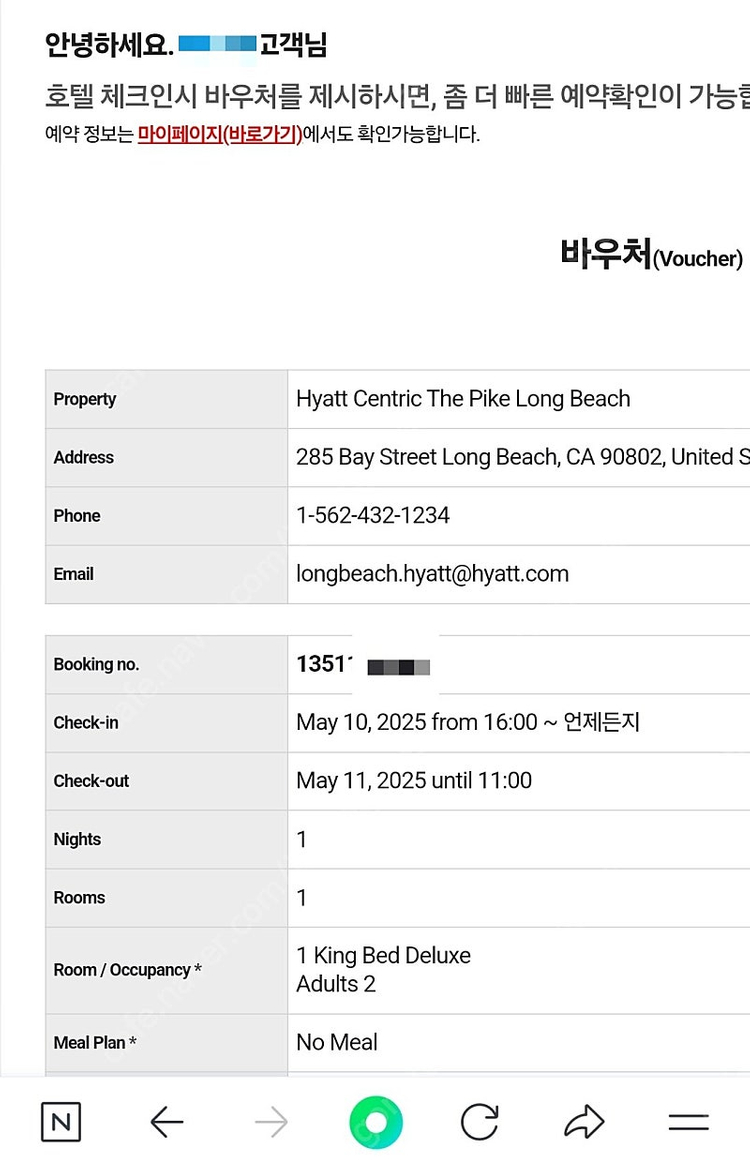Select the Hyatt Centric property name
Screen dimensions: 750x1167
coord(463,399)
